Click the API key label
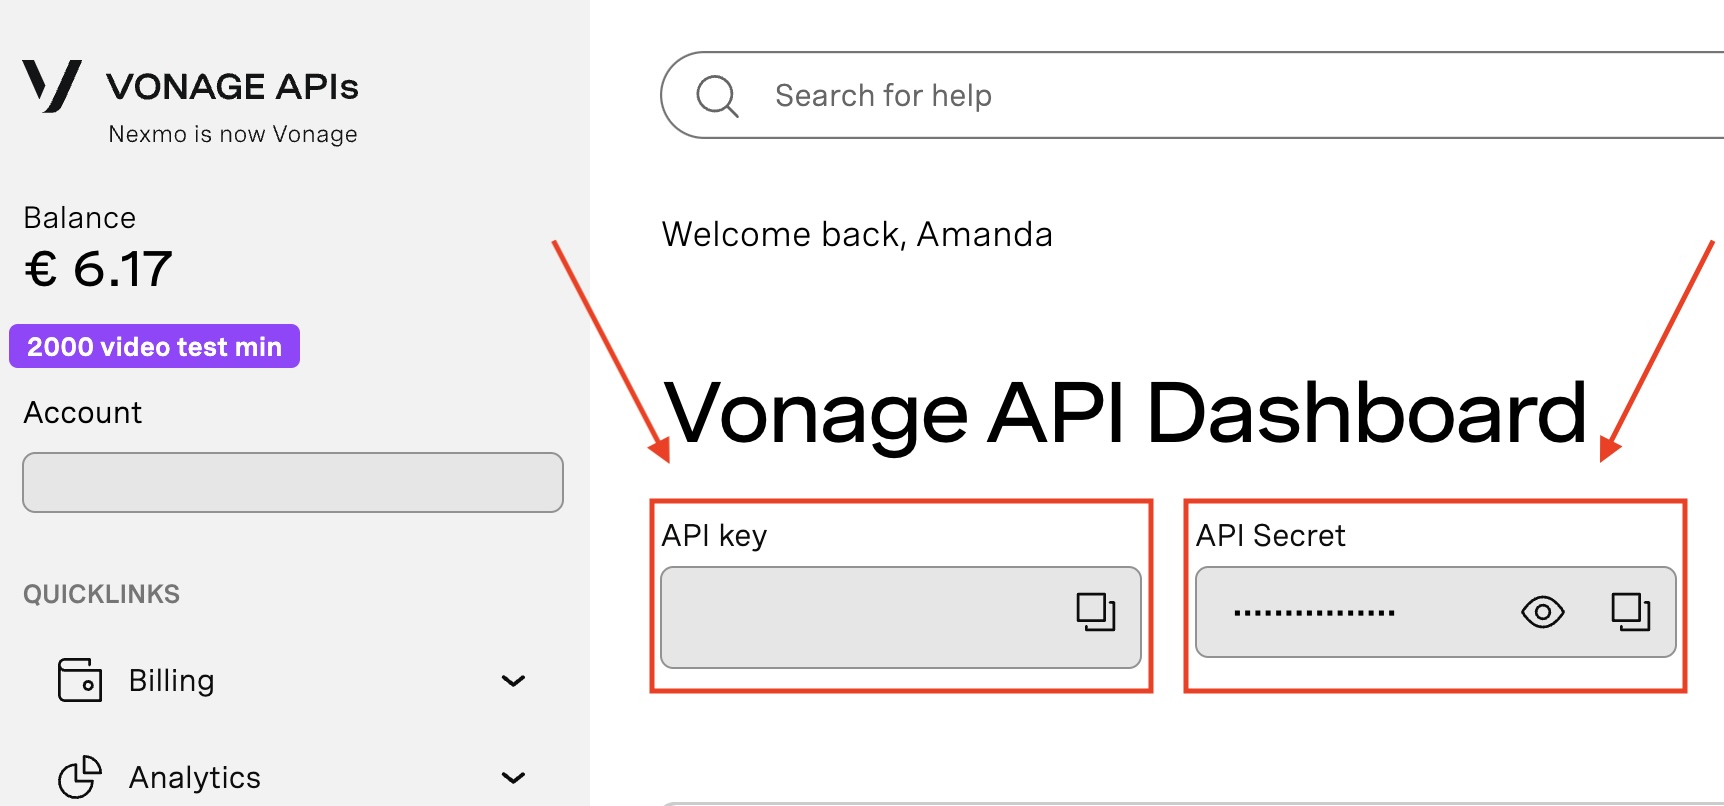 (x=714, y=536)
